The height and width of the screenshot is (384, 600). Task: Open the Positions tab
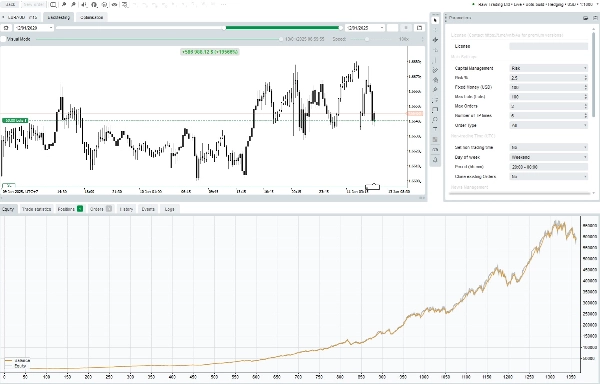(70, 209)
